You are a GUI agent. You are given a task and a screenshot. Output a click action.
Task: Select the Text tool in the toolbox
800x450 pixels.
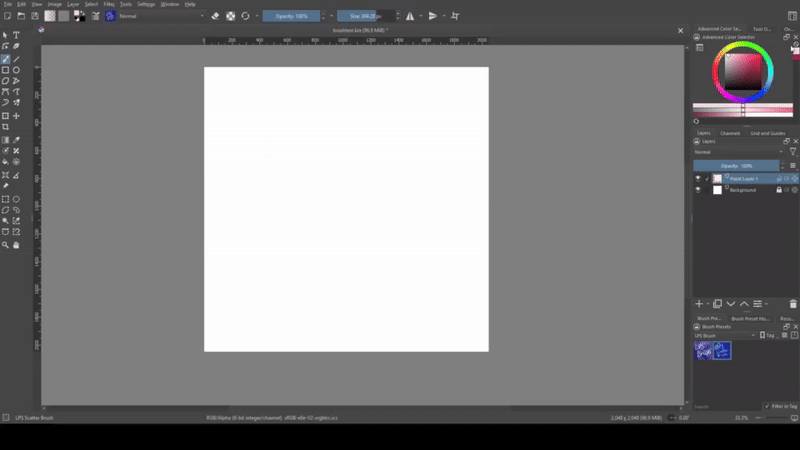[x=16, y=35]
